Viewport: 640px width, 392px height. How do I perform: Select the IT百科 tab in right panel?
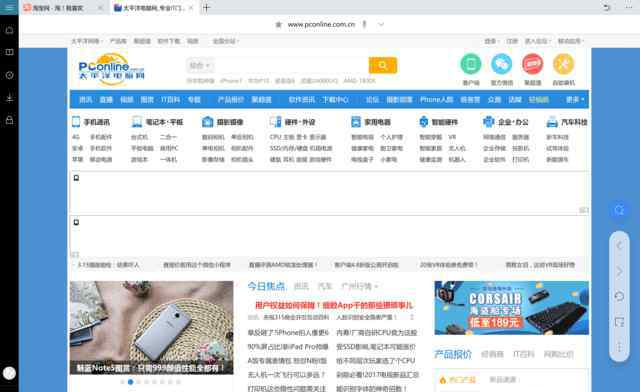[523, 354]
